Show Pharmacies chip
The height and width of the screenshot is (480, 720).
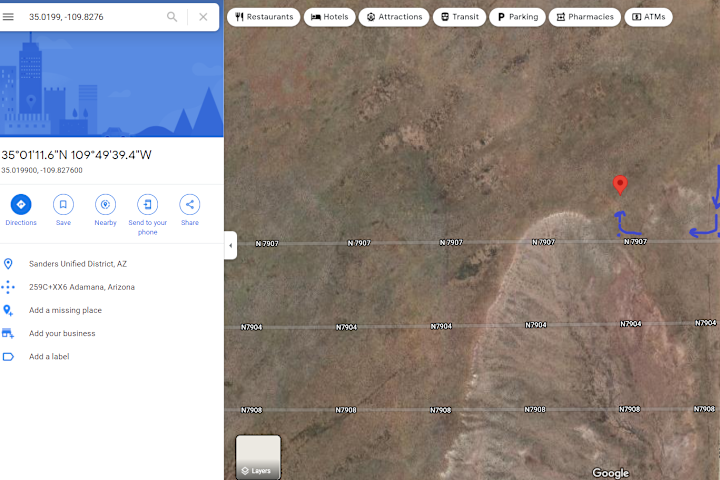tap(585, 17)
